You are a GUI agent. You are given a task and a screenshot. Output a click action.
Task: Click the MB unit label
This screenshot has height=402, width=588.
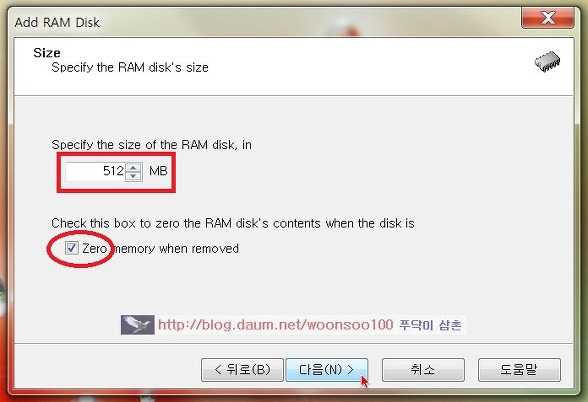tap(158, 171)
